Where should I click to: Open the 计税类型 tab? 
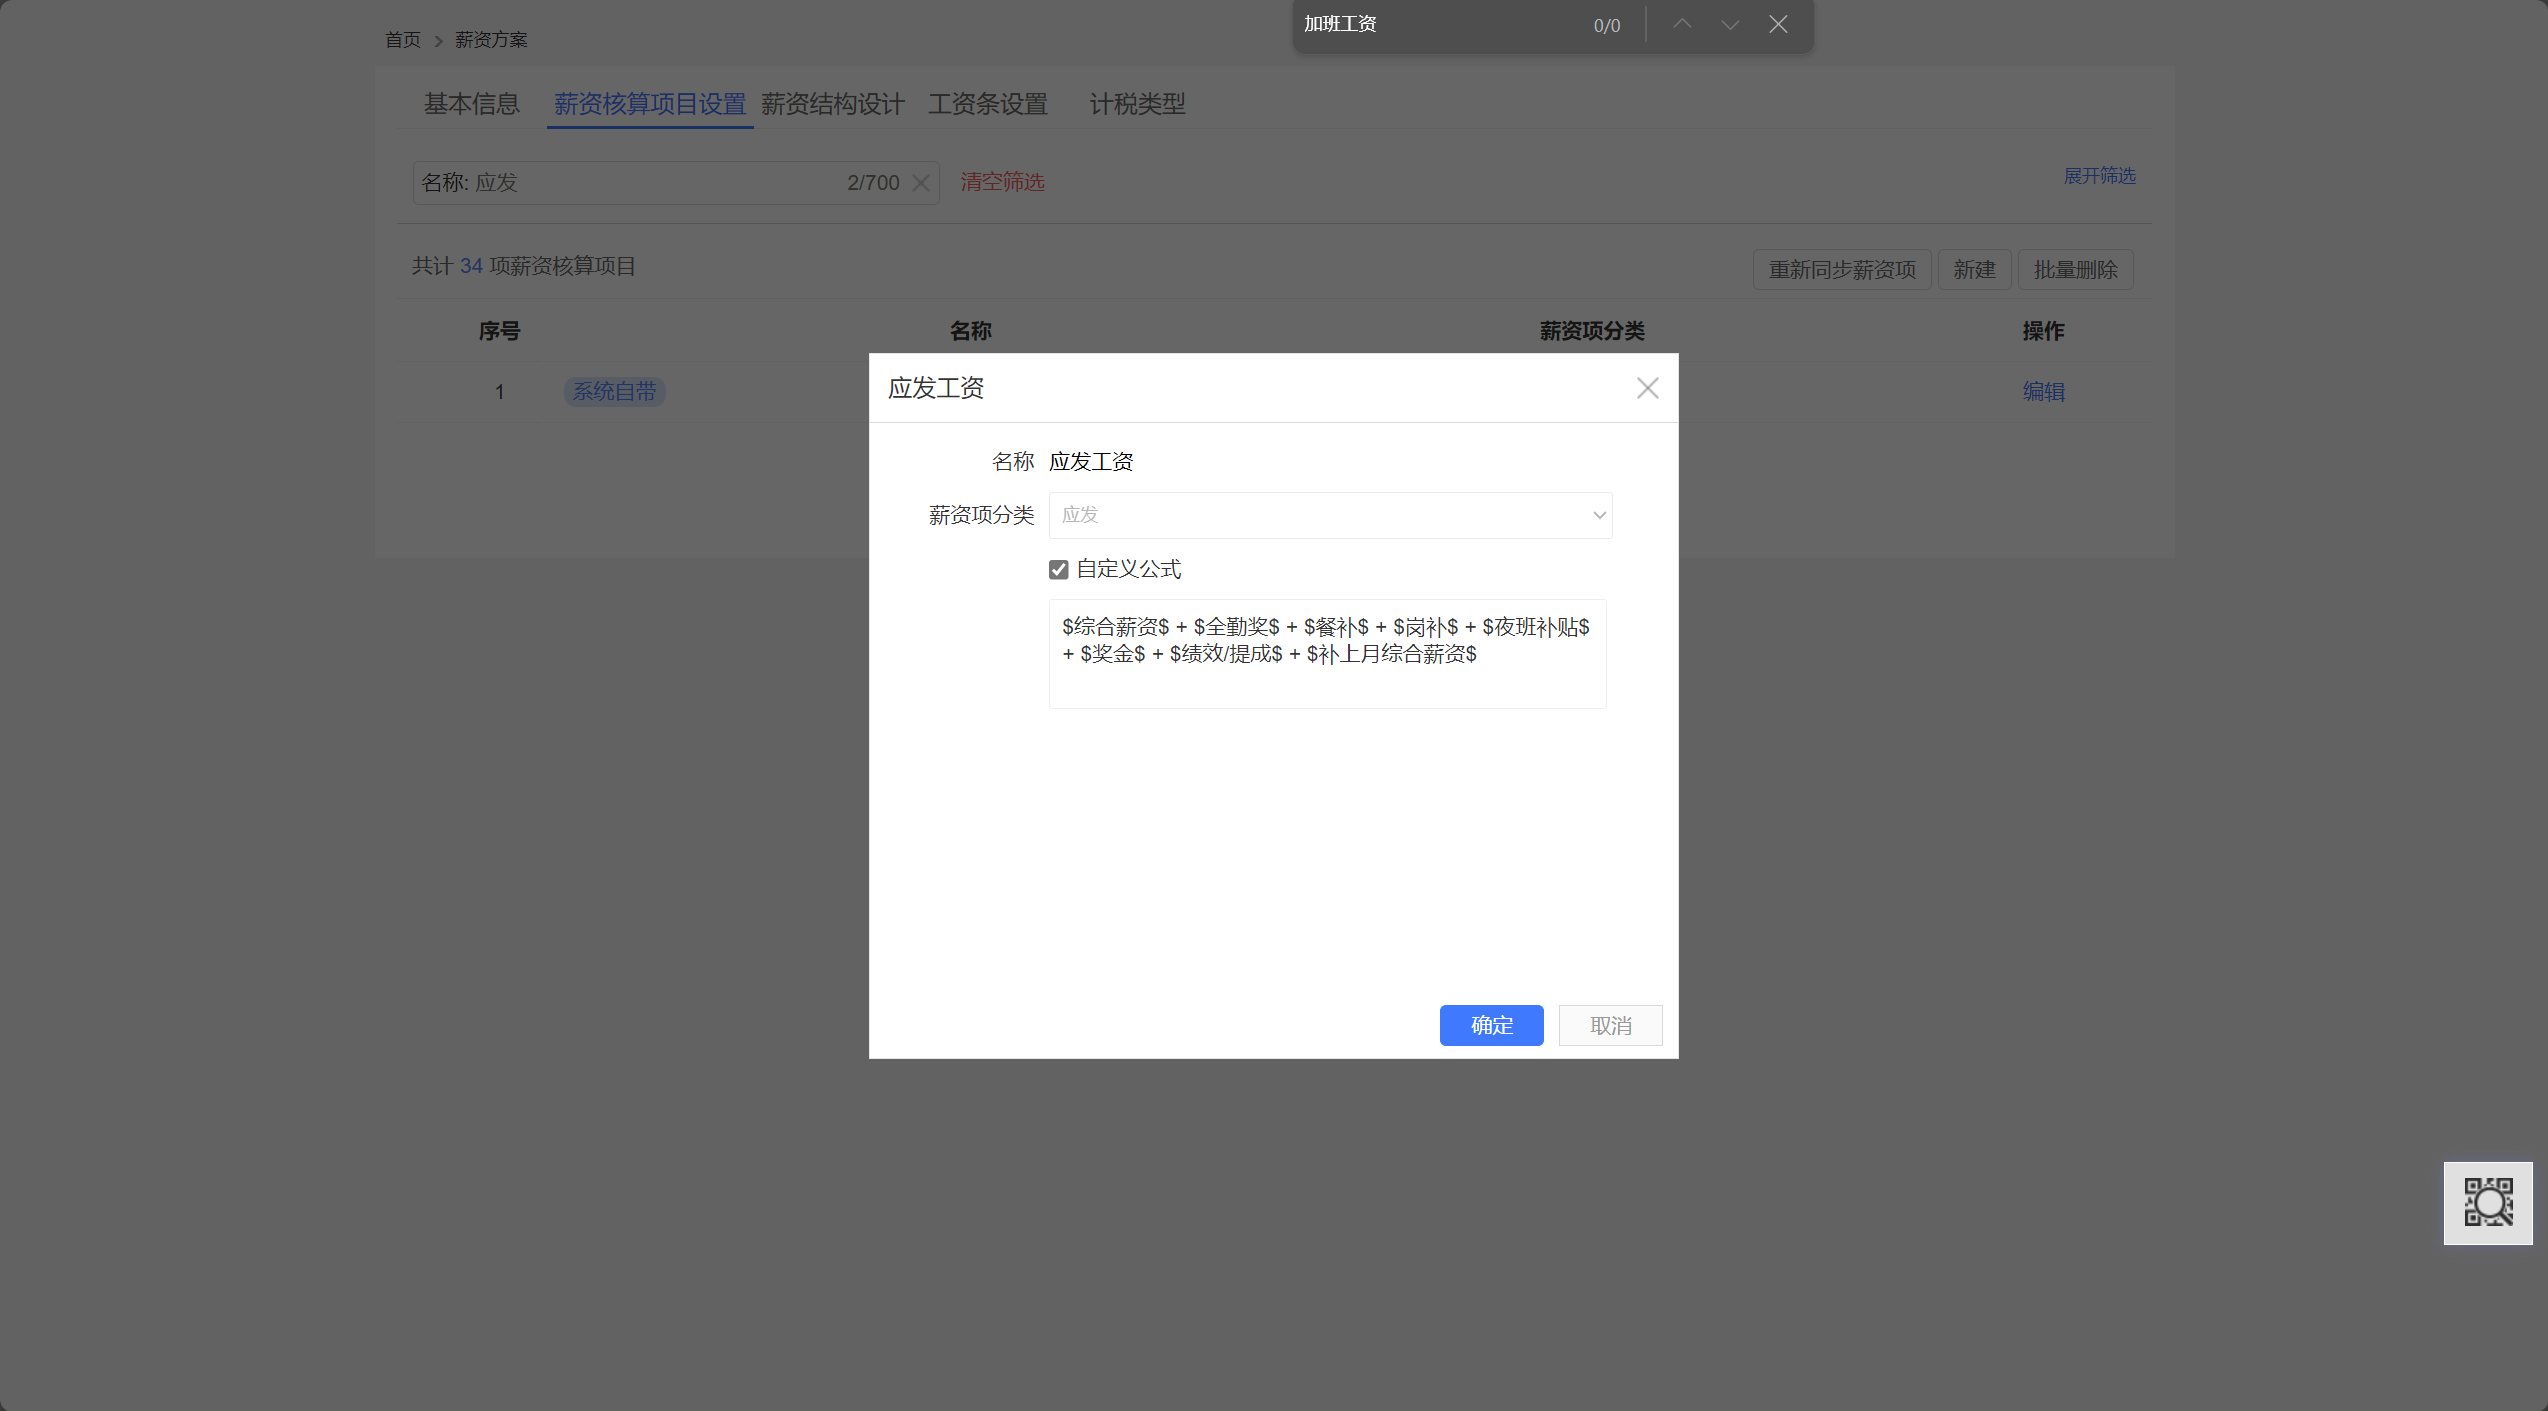click(1137, 104)
